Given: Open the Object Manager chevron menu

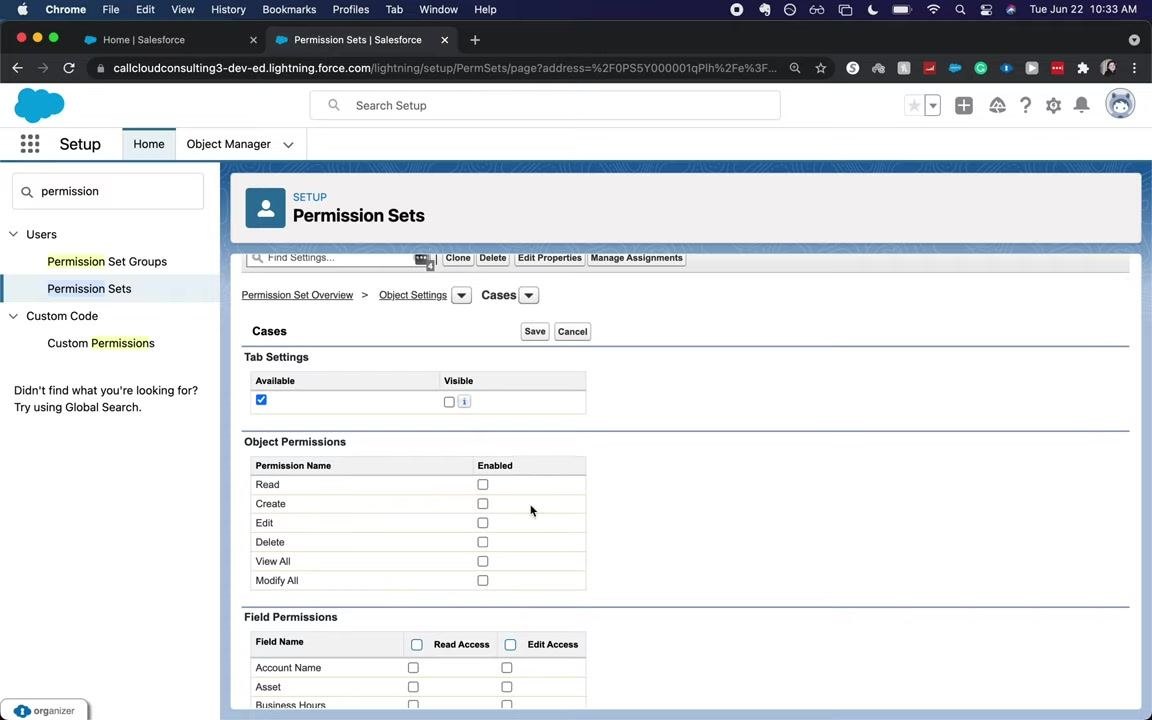Looking at the screenshot, I should click(x=289, y=145).
